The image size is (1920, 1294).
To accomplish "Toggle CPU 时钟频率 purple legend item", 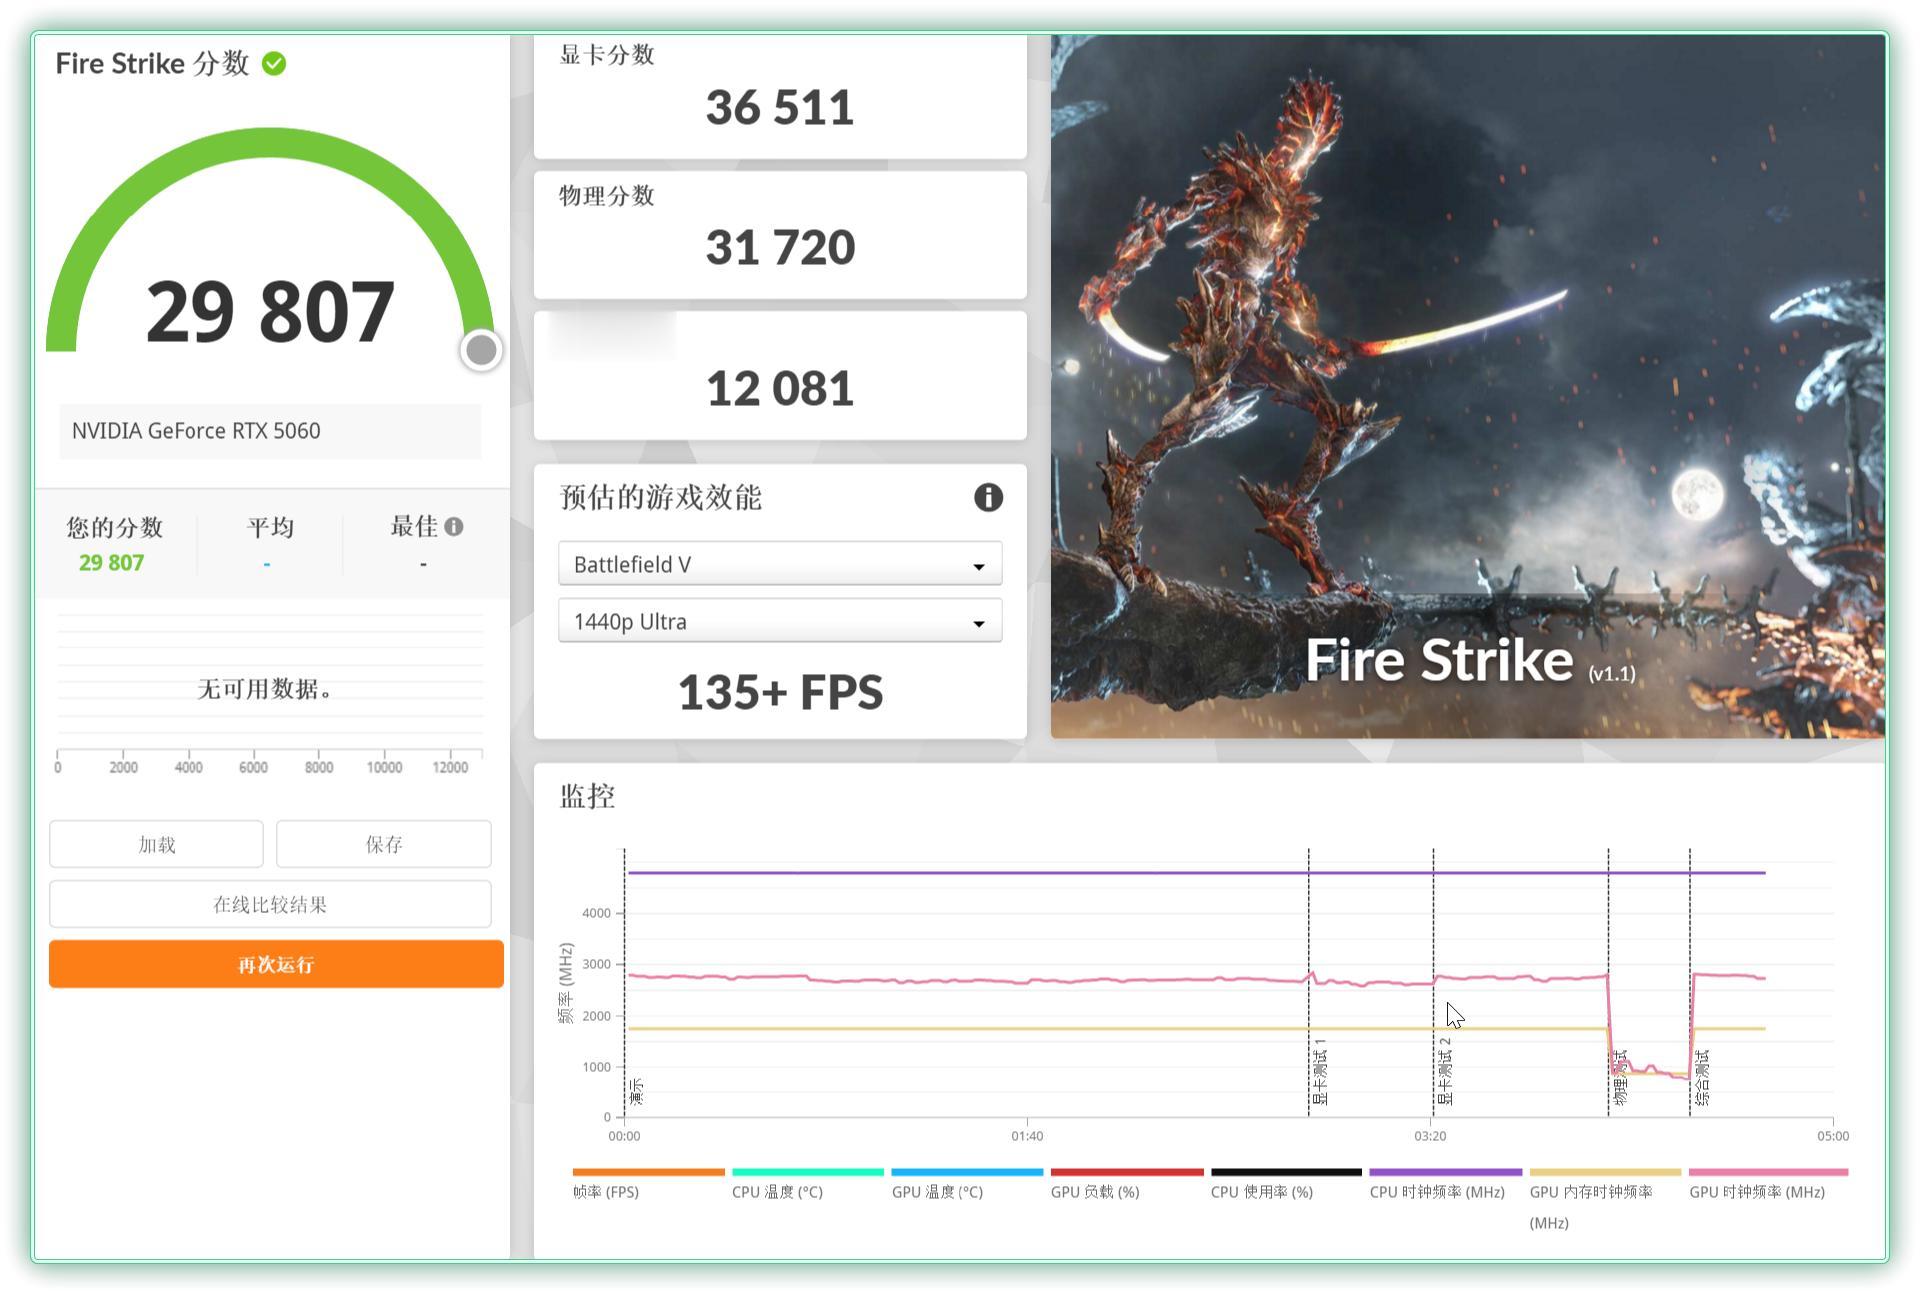I will 1445,1172.
